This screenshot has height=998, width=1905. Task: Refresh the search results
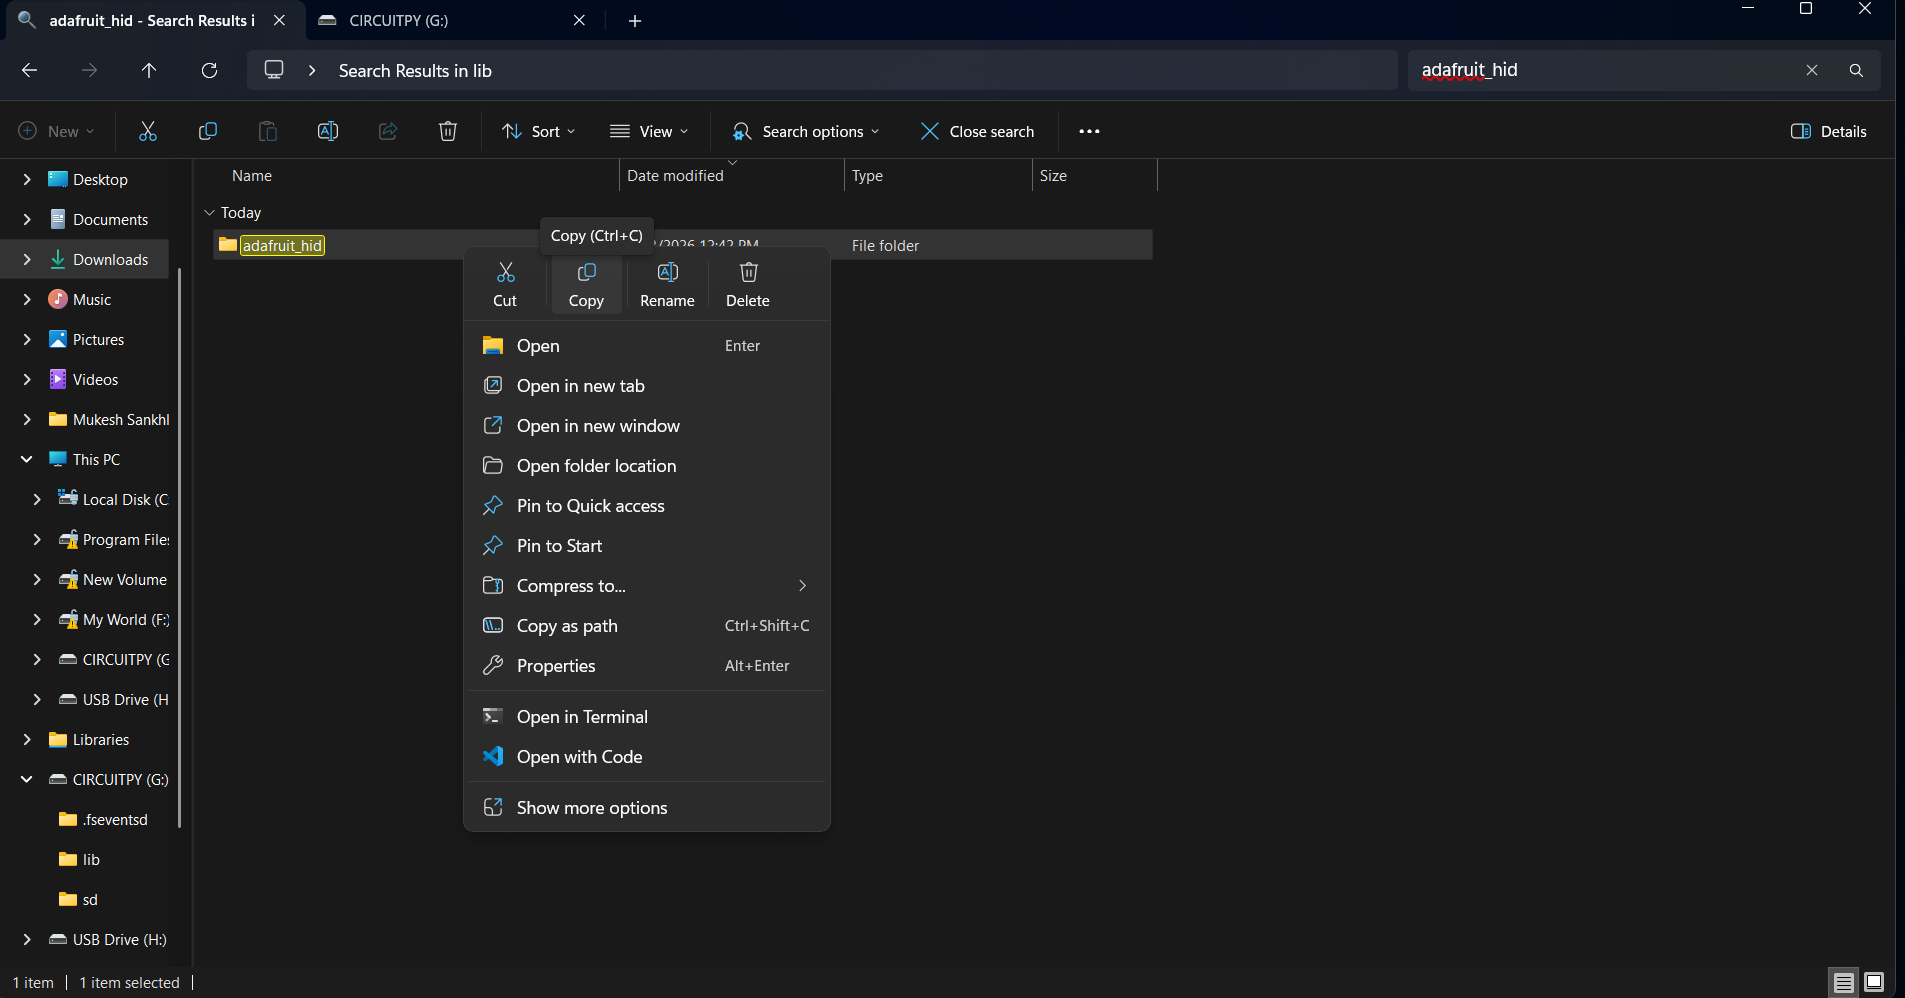pyautogui.click(x=209, y=70)
